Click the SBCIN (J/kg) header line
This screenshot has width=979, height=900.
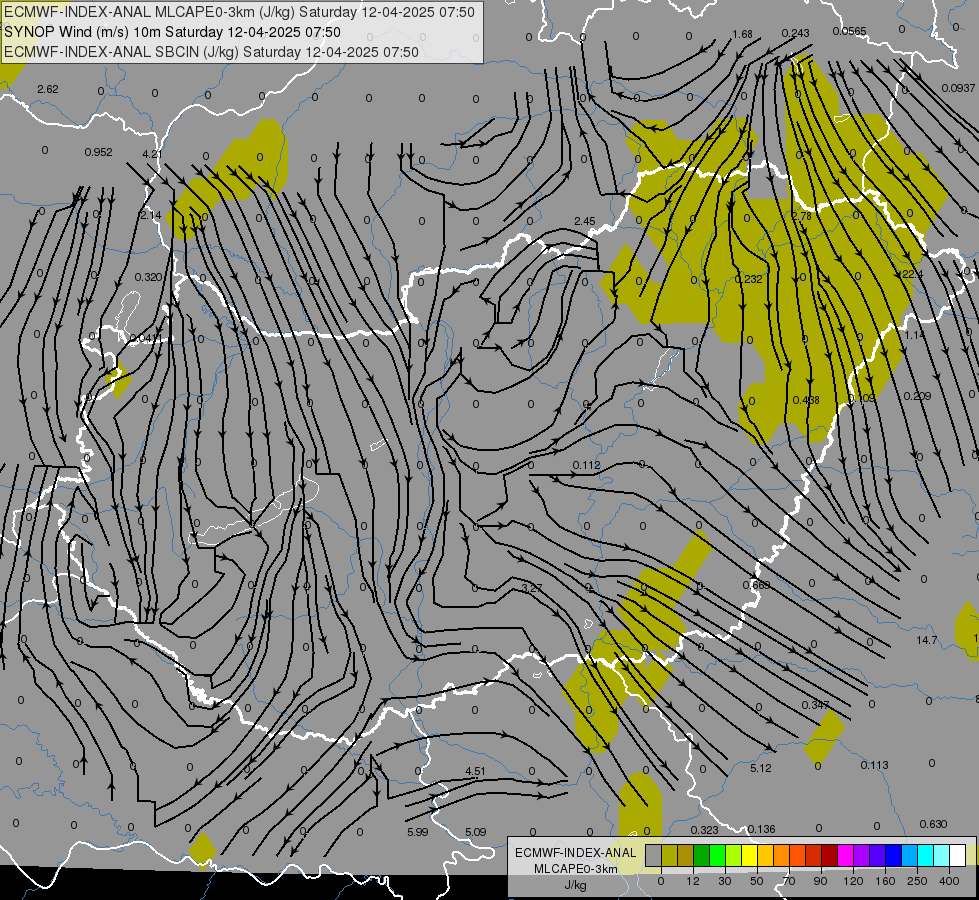tap(211, 52)
